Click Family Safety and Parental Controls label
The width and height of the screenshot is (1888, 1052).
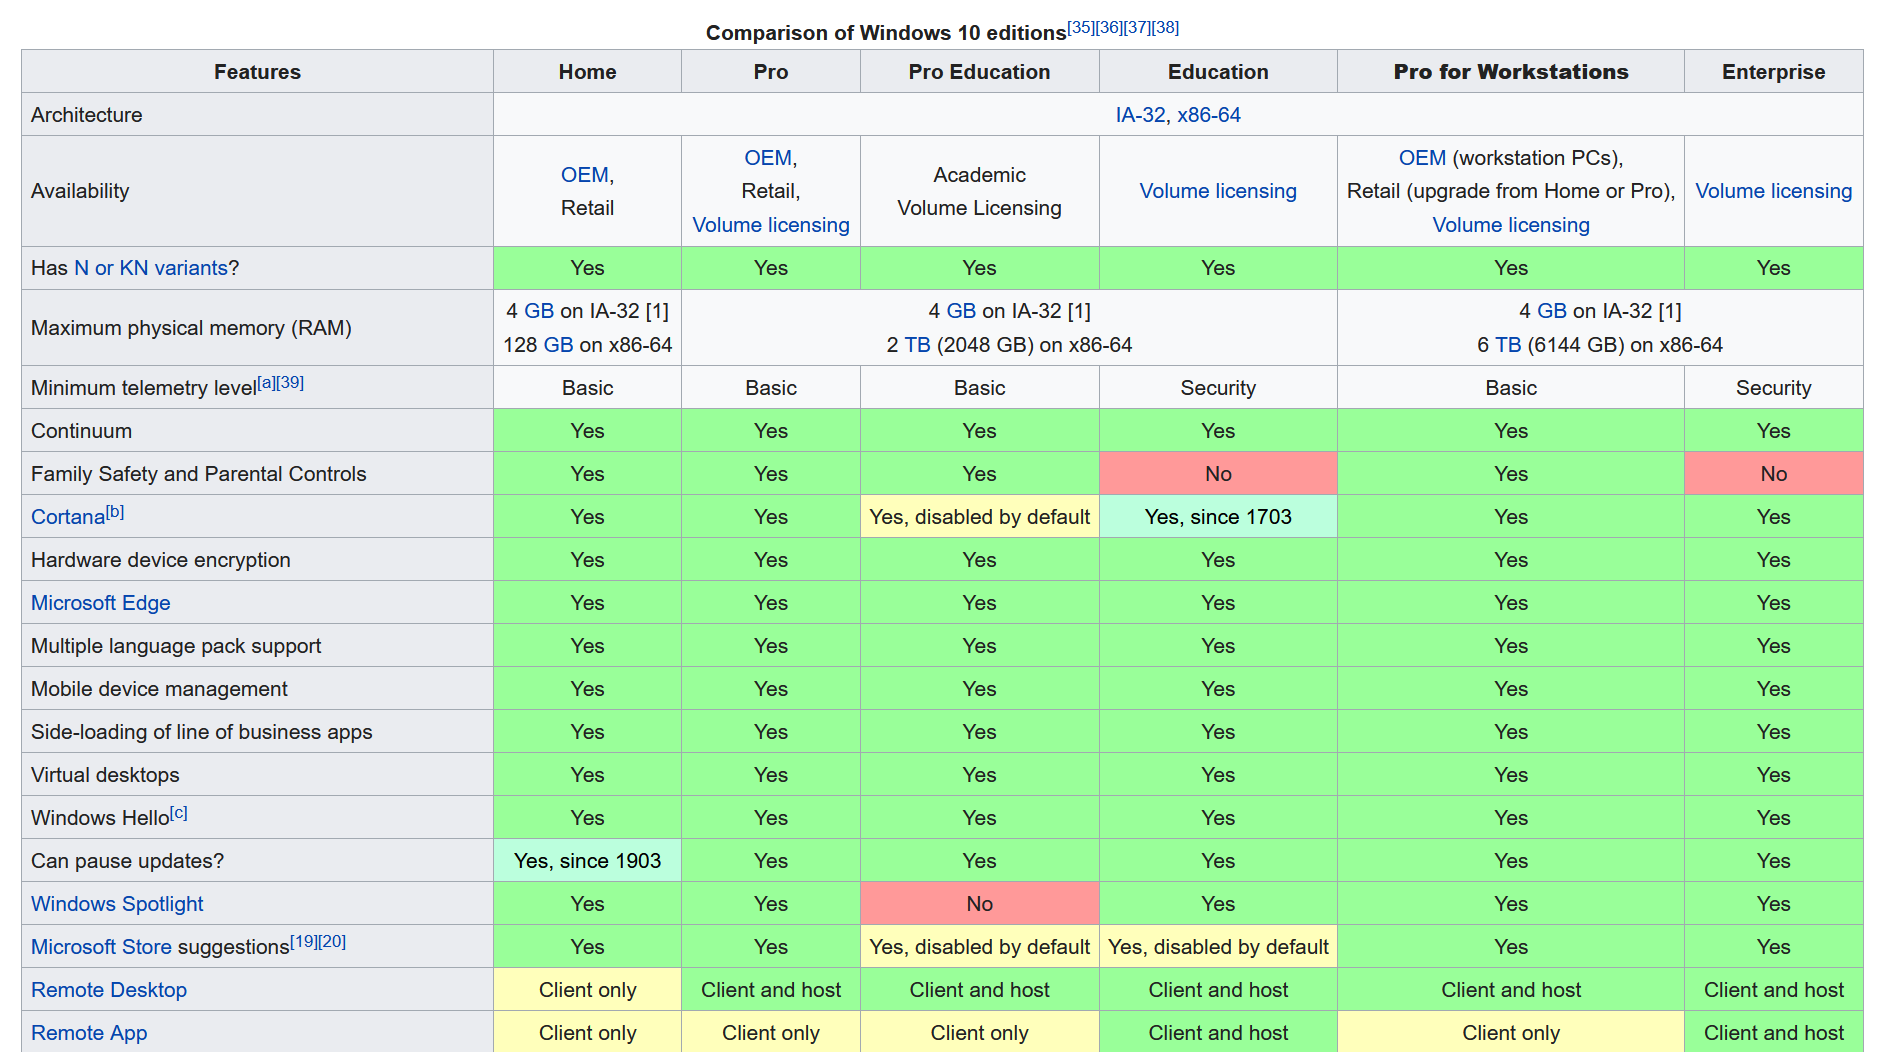(198, 474)
